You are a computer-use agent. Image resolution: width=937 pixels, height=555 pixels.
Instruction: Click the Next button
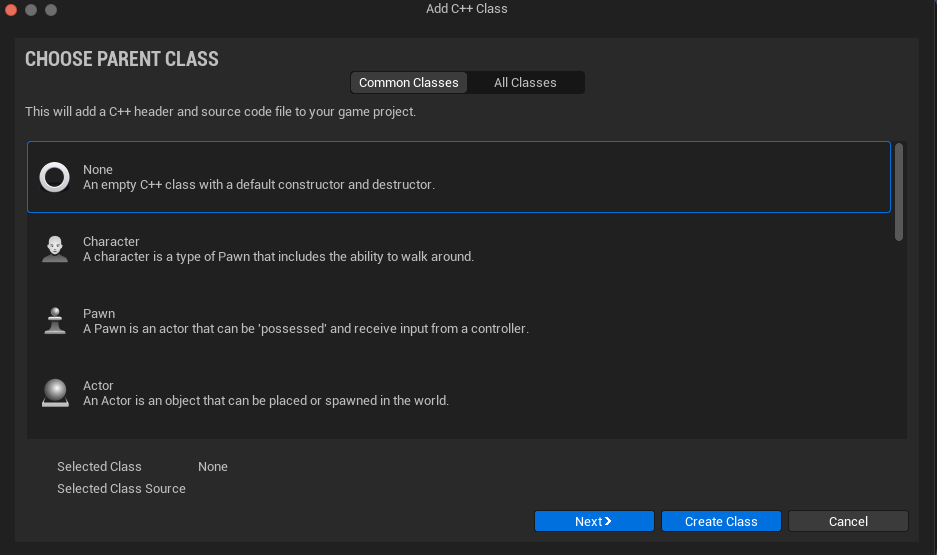594,521
